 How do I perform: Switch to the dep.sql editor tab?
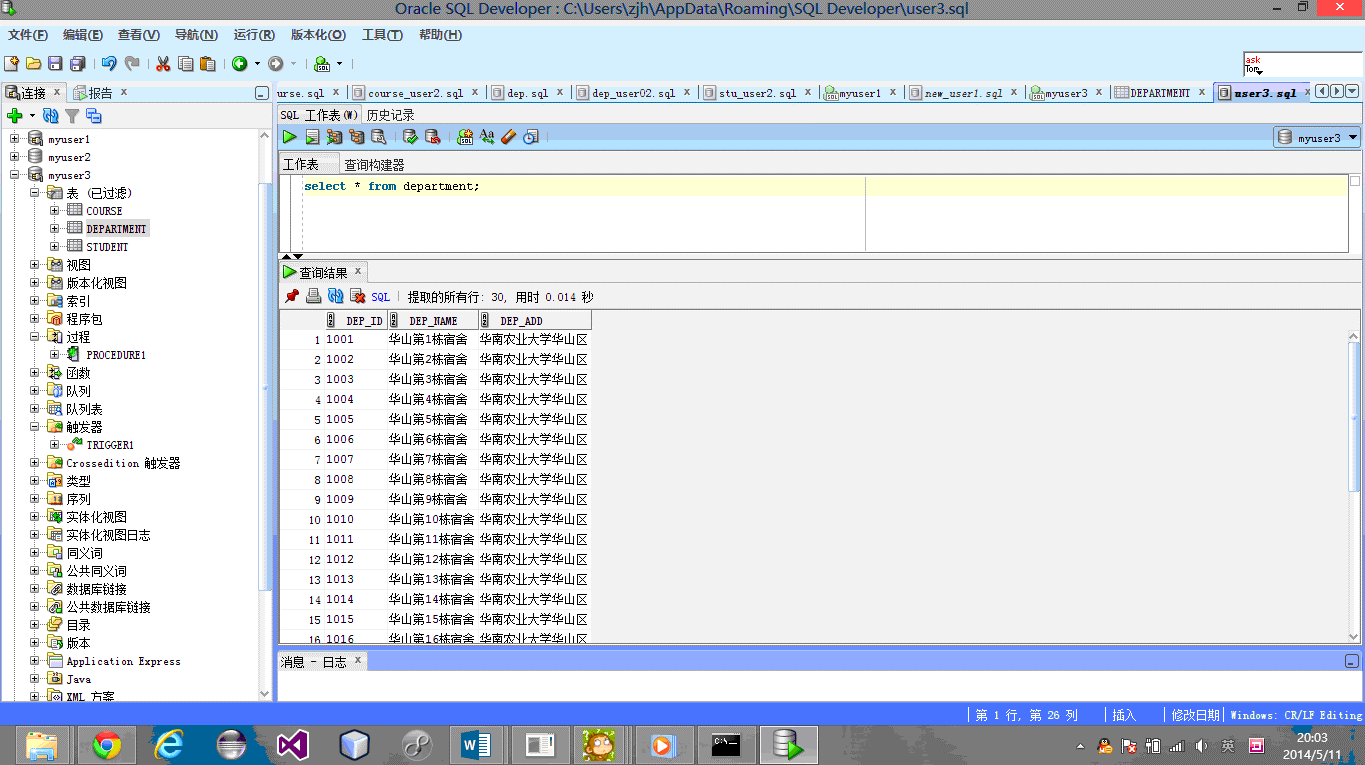click(x=527, y=93)
